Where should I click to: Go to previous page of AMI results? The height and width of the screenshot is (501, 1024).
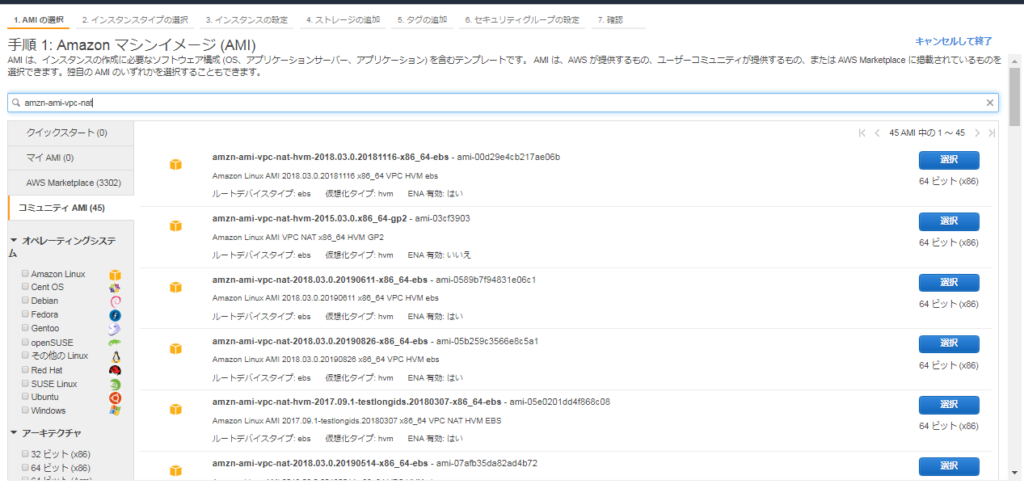coord(878,133)
